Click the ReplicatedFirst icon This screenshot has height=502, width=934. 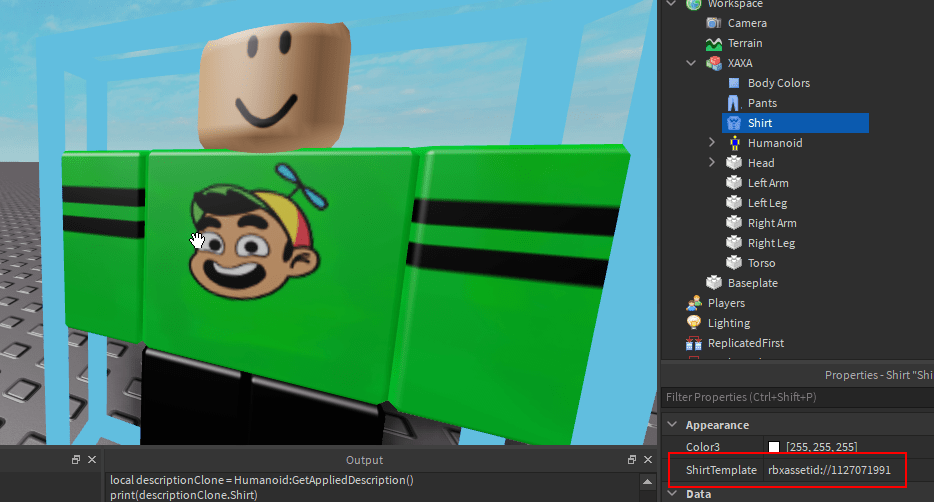click(694, 343)
